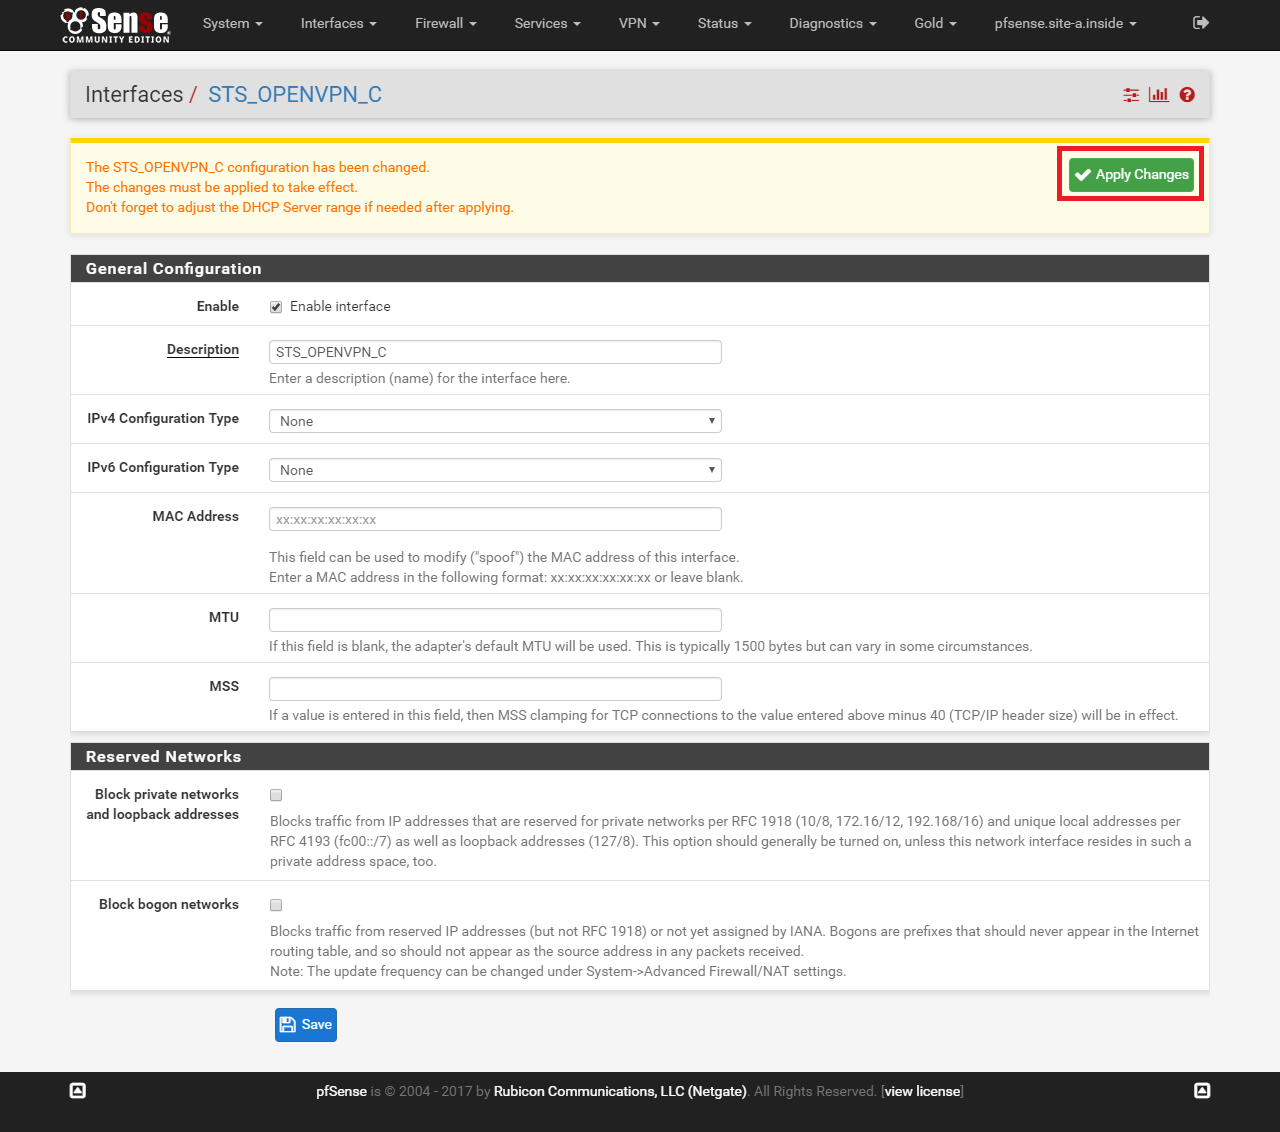Focus the MAC Address input field

pos(495,519)
